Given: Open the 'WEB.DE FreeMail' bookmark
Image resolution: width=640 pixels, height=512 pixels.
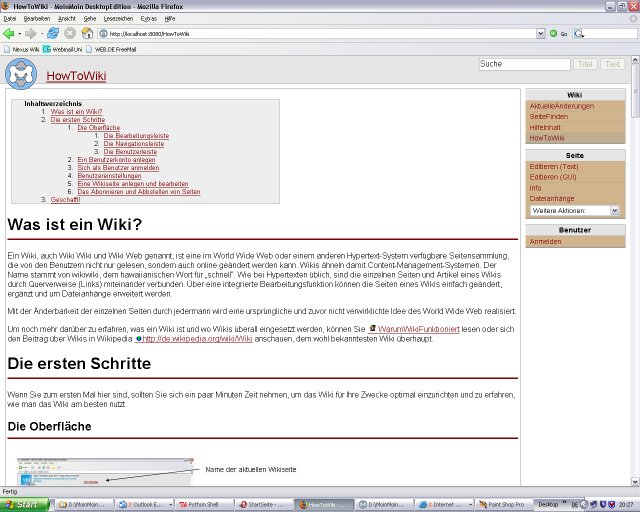Looking at the screenshot, I should click(x=120, y=48).
